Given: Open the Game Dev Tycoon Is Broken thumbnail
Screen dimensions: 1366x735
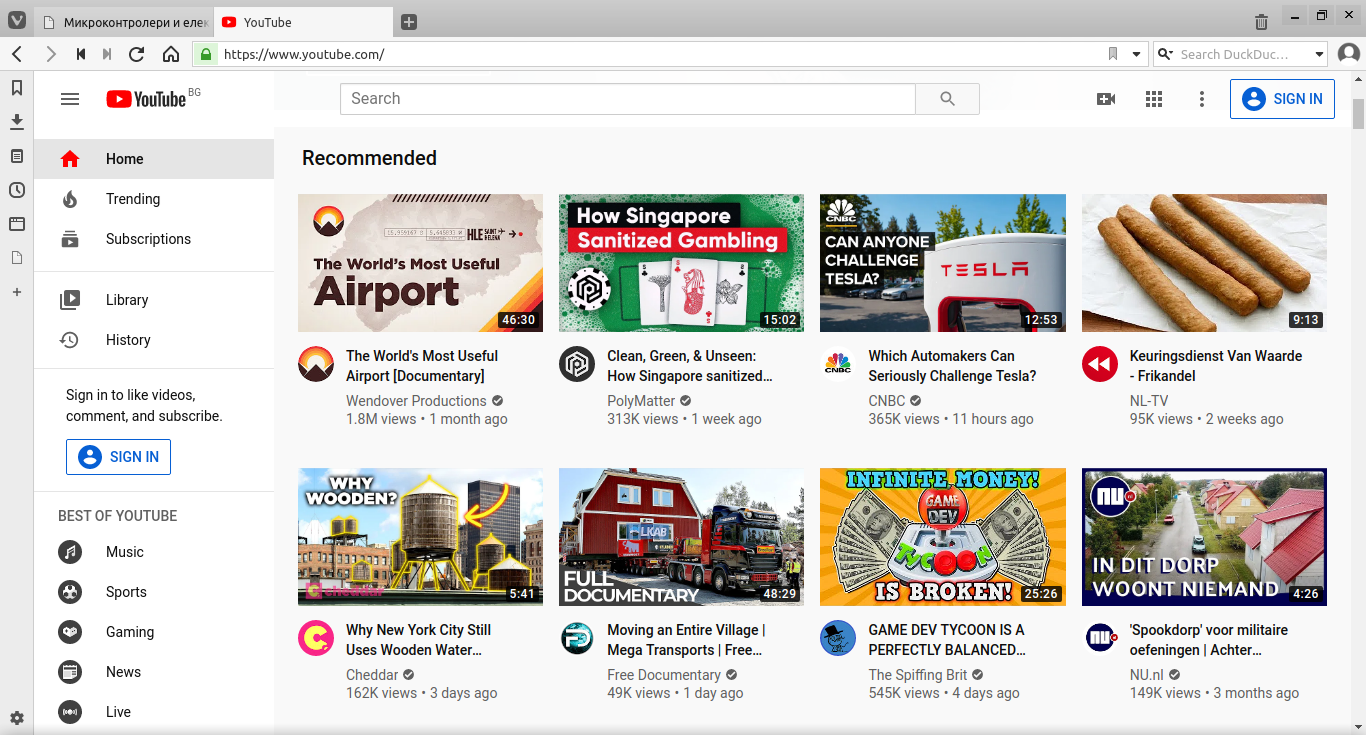Looking at the screenshot, I should pos(942,537).
